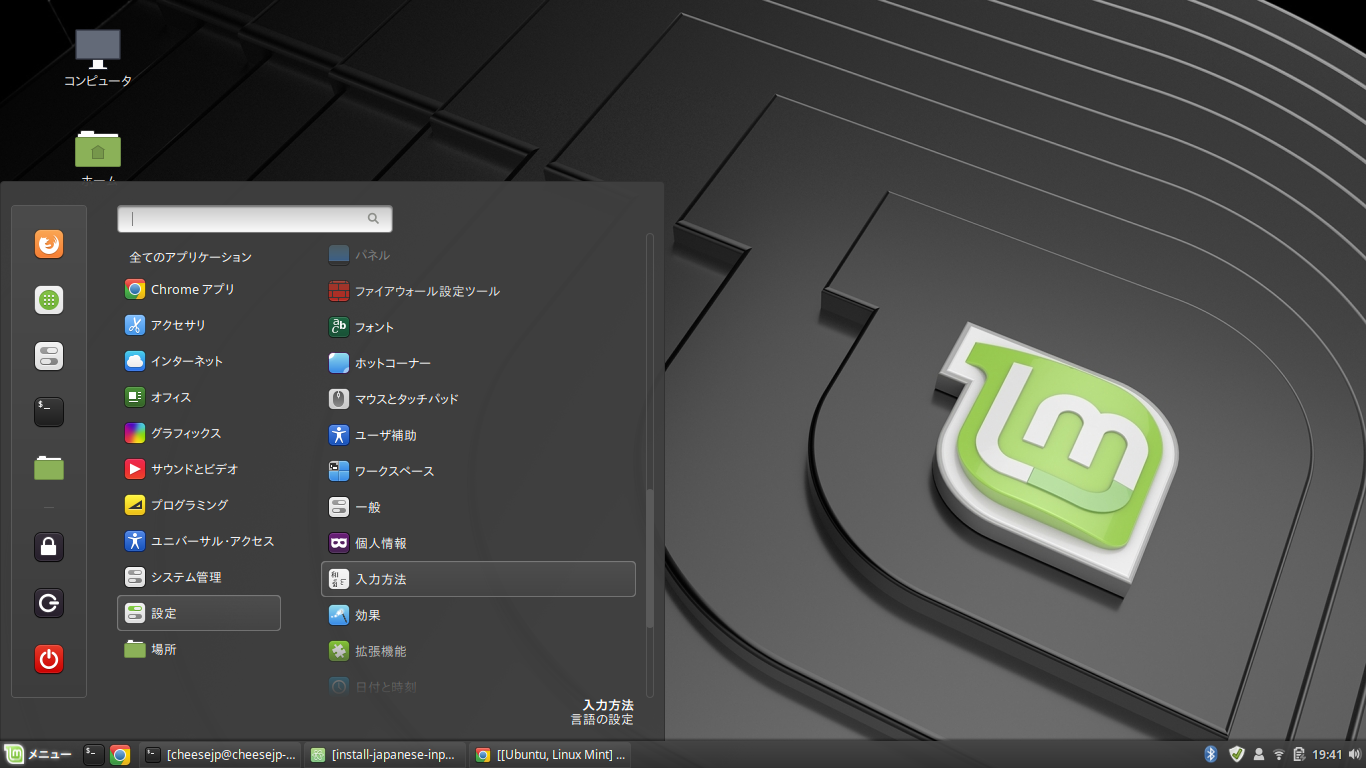Launch マウスとタッチパッド settings
The width and height of the screenshot is (1366, 768).
point(407,399)
